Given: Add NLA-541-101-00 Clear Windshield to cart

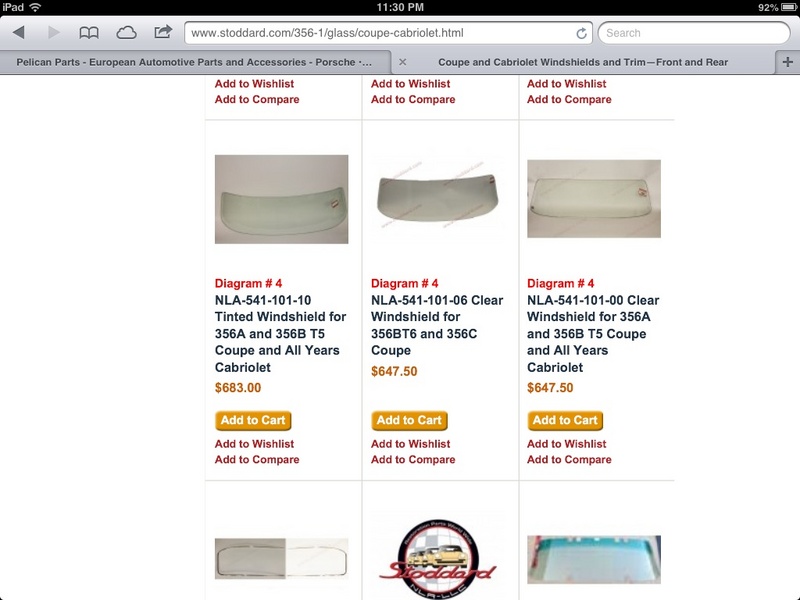Looking at the screenshot, I should click(565, 420).
